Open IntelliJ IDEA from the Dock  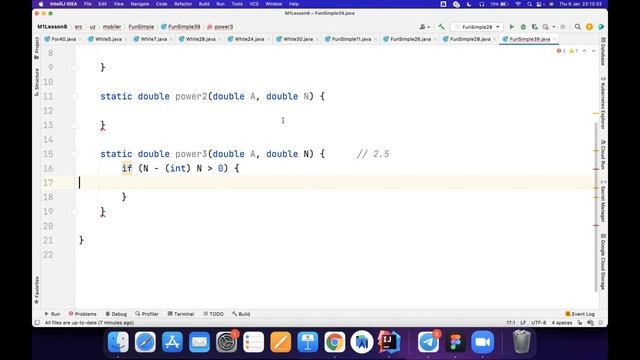pyautogui.click(x=389, y=342)
